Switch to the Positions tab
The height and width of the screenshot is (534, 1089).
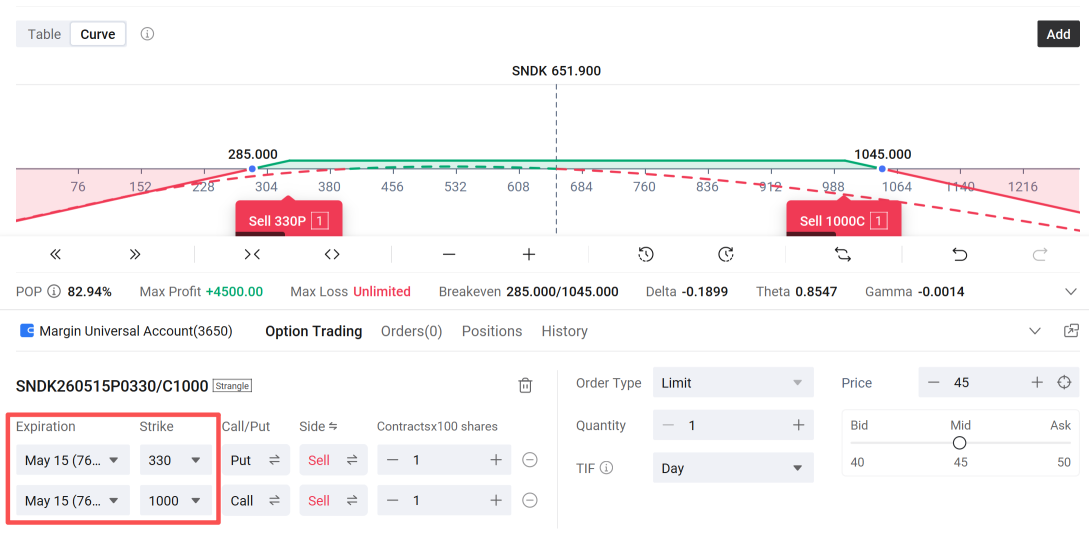(492, 331)
